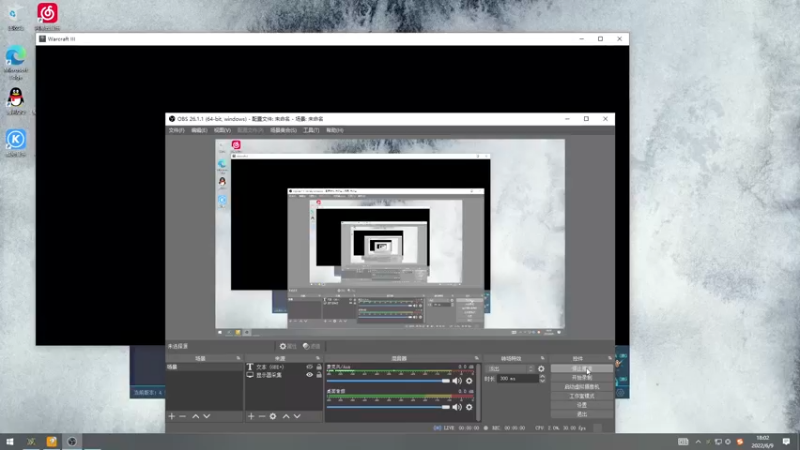Toggle the lock on the display capture source

coord(319,375)
